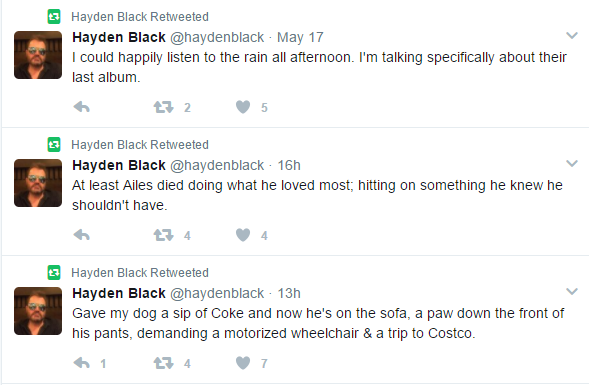Open the 16h timestamp link
This screenshot has height=385, width=589.
[x=289, y=165]
